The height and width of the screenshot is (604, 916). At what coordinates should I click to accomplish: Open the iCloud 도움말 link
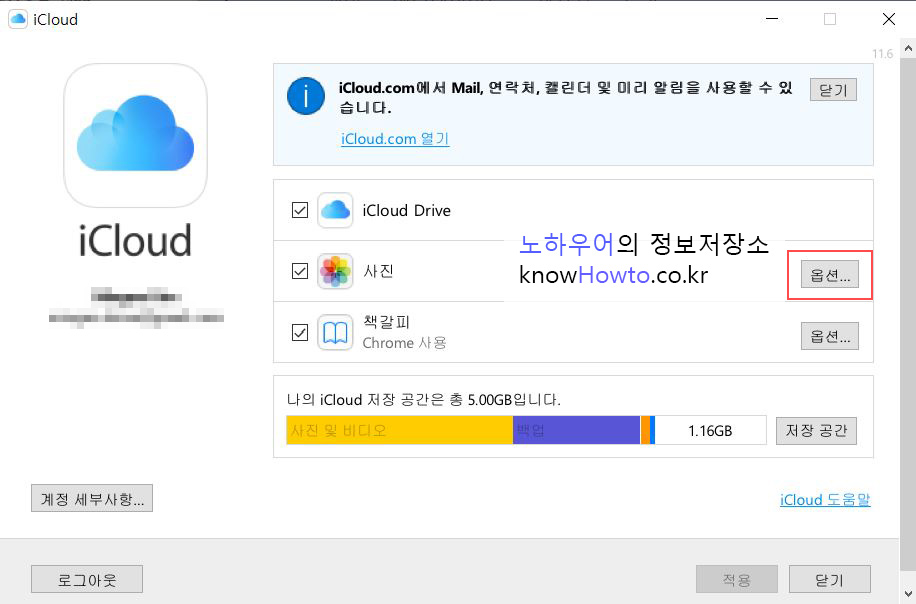click(x=825, y=500)
